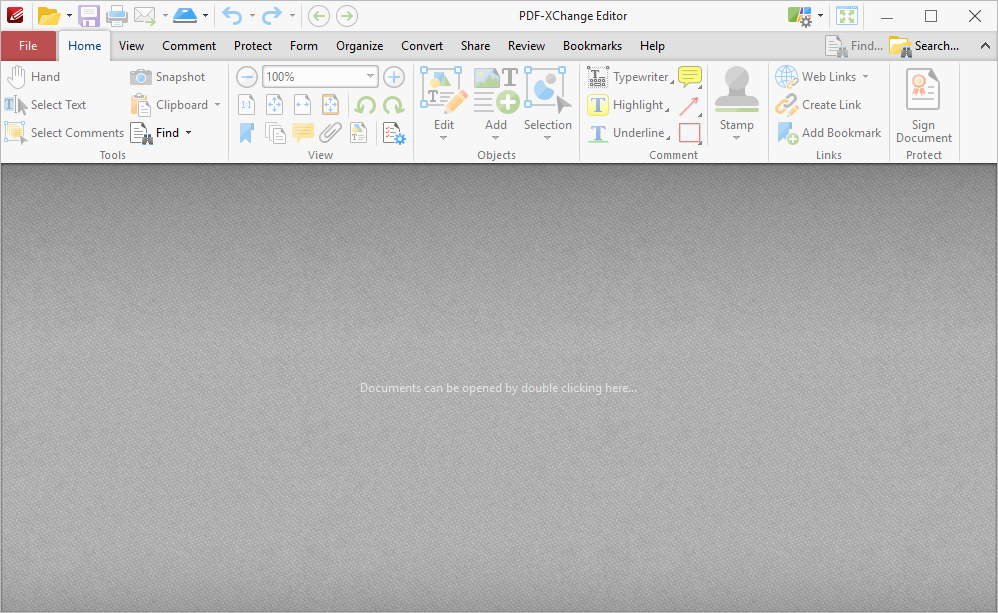Click the Create Link button
The height and width of the screenshot is (613, 998).
click(x=819, y=105)
